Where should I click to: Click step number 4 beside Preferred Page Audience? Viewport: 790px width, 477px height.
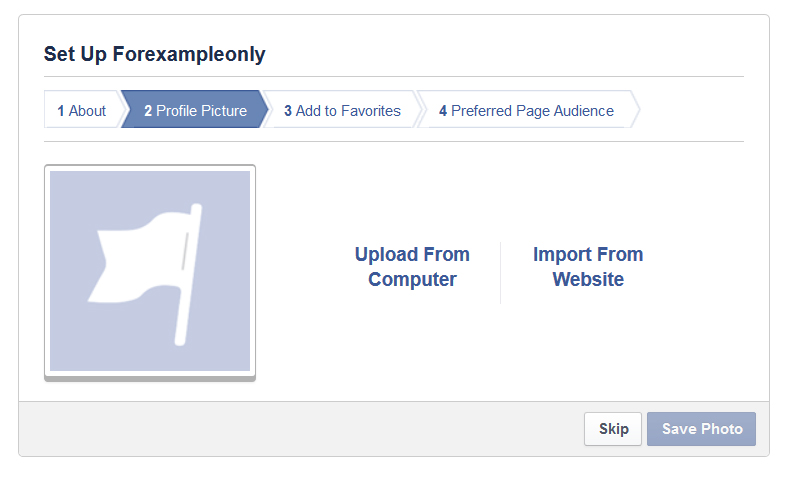tap(443, 111)
